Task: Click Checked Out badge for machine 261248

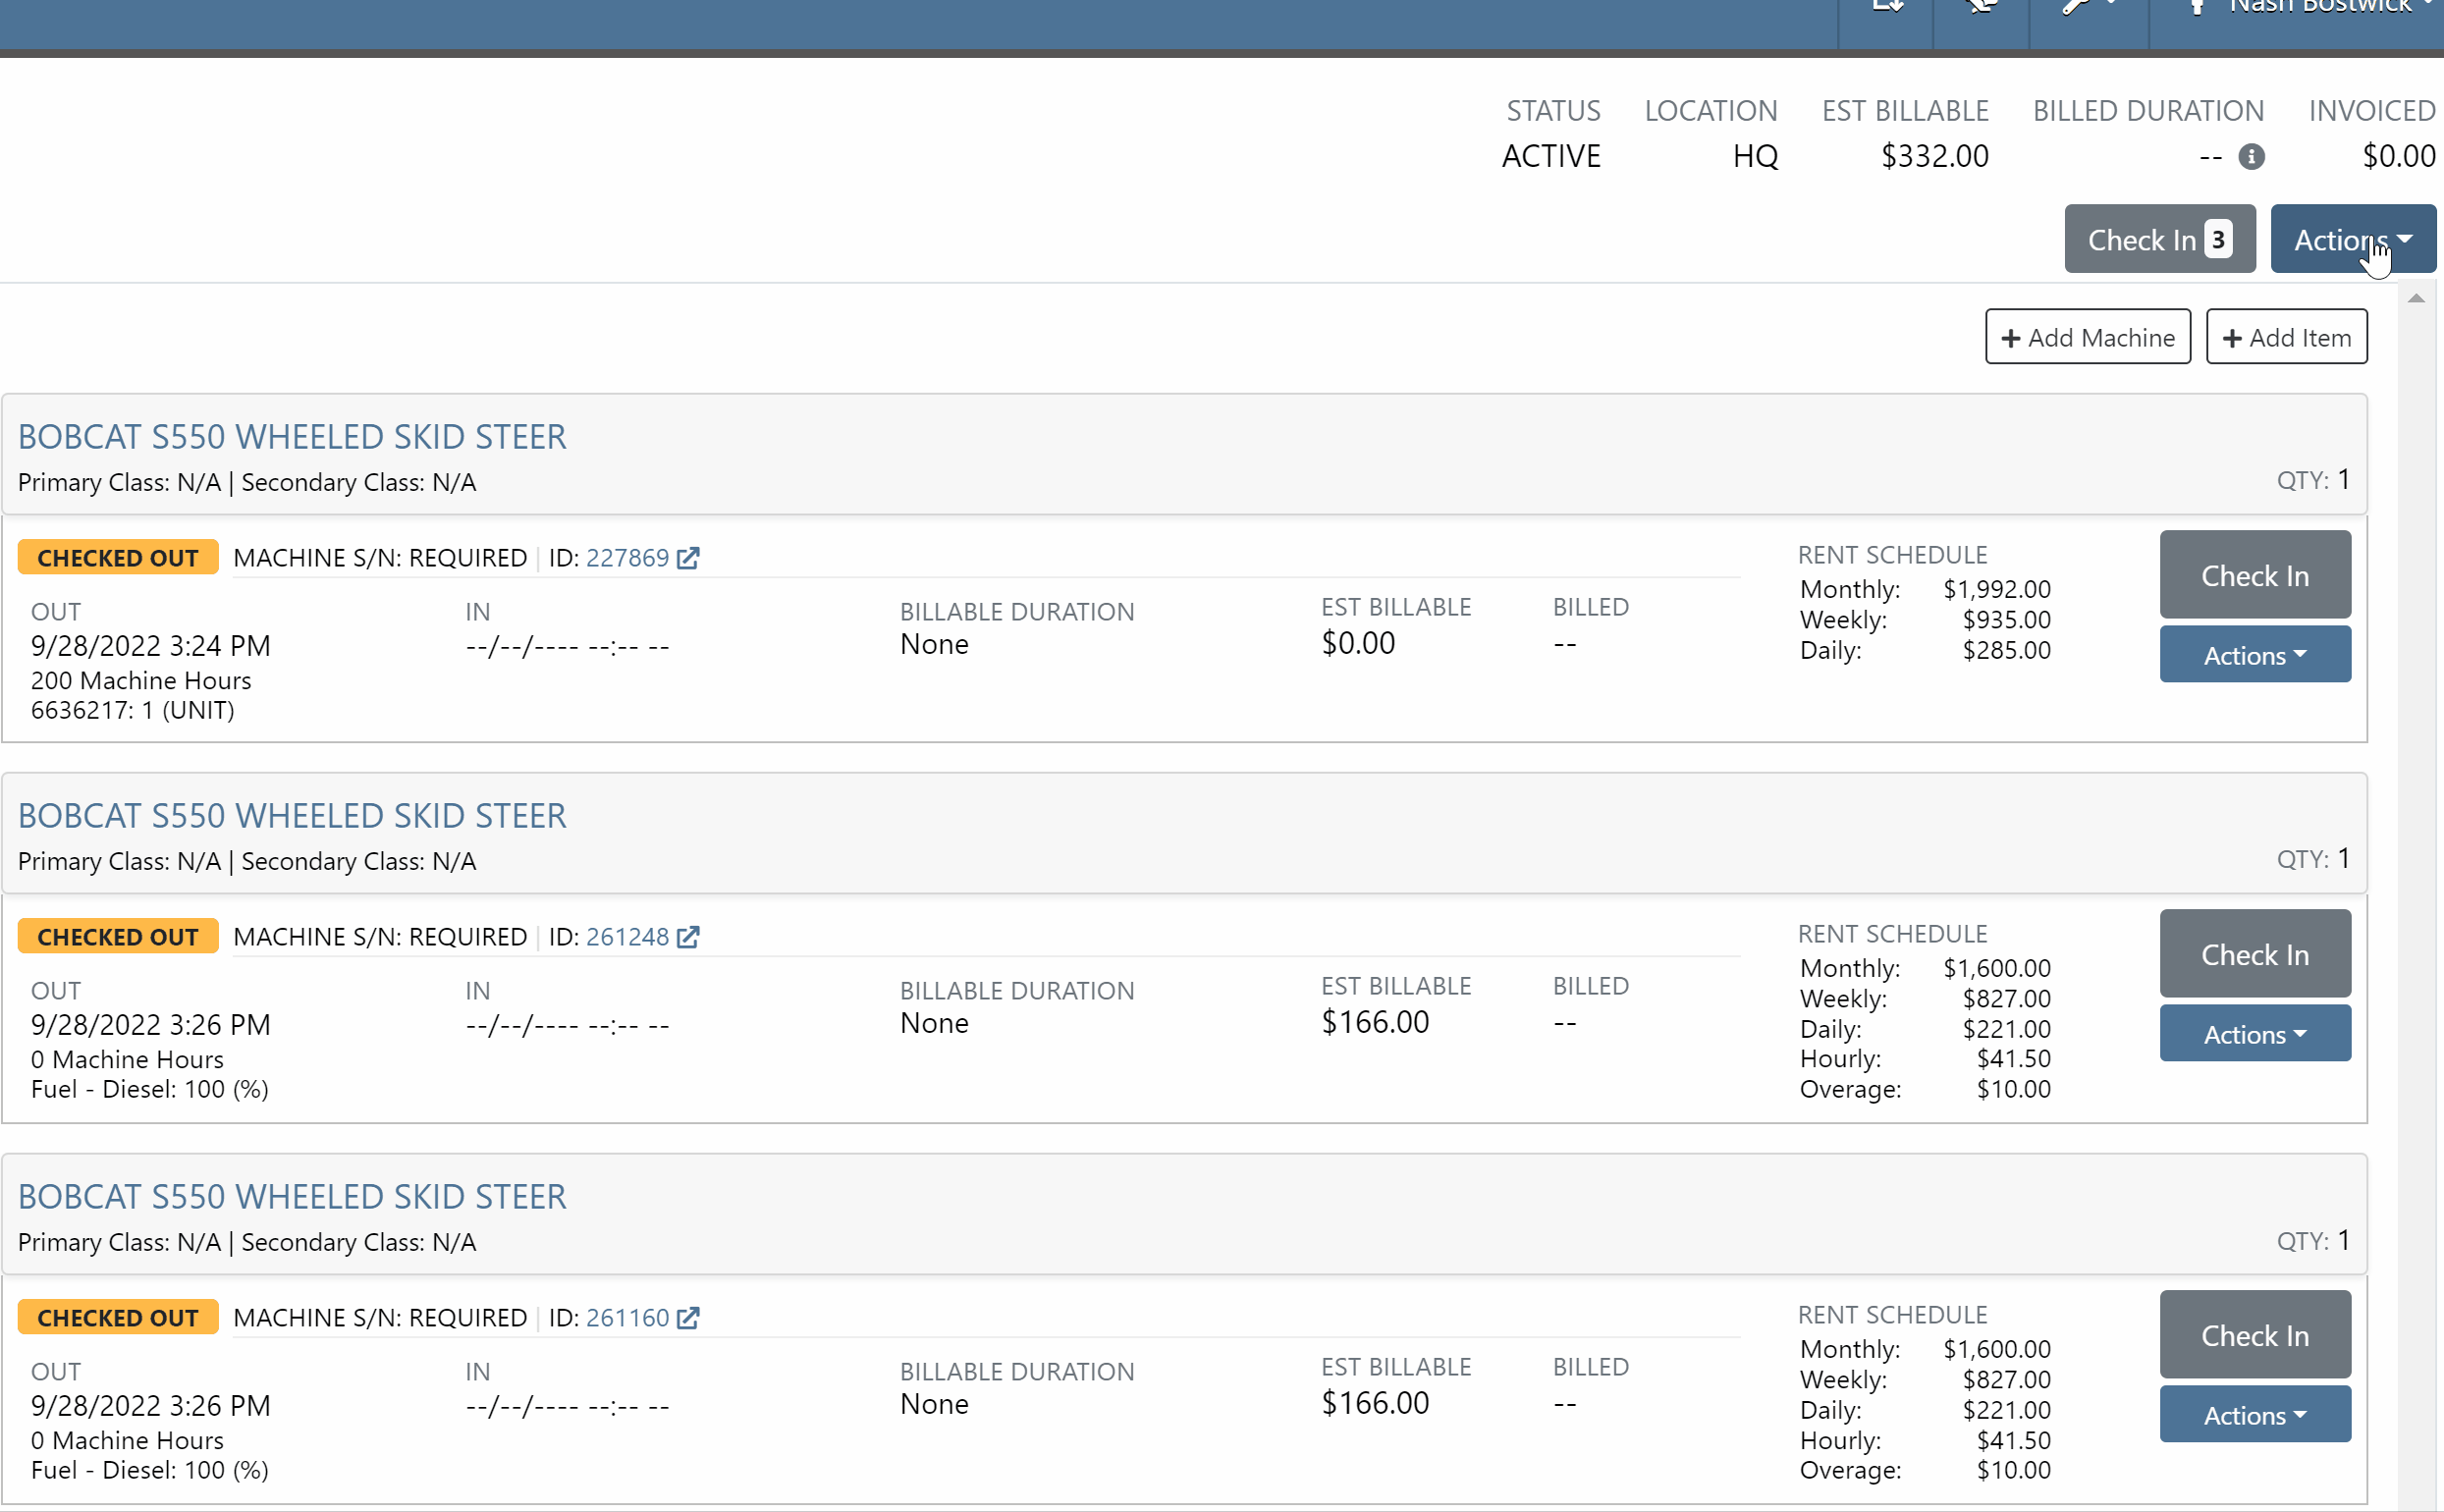Action: click(x=118, y=937)
